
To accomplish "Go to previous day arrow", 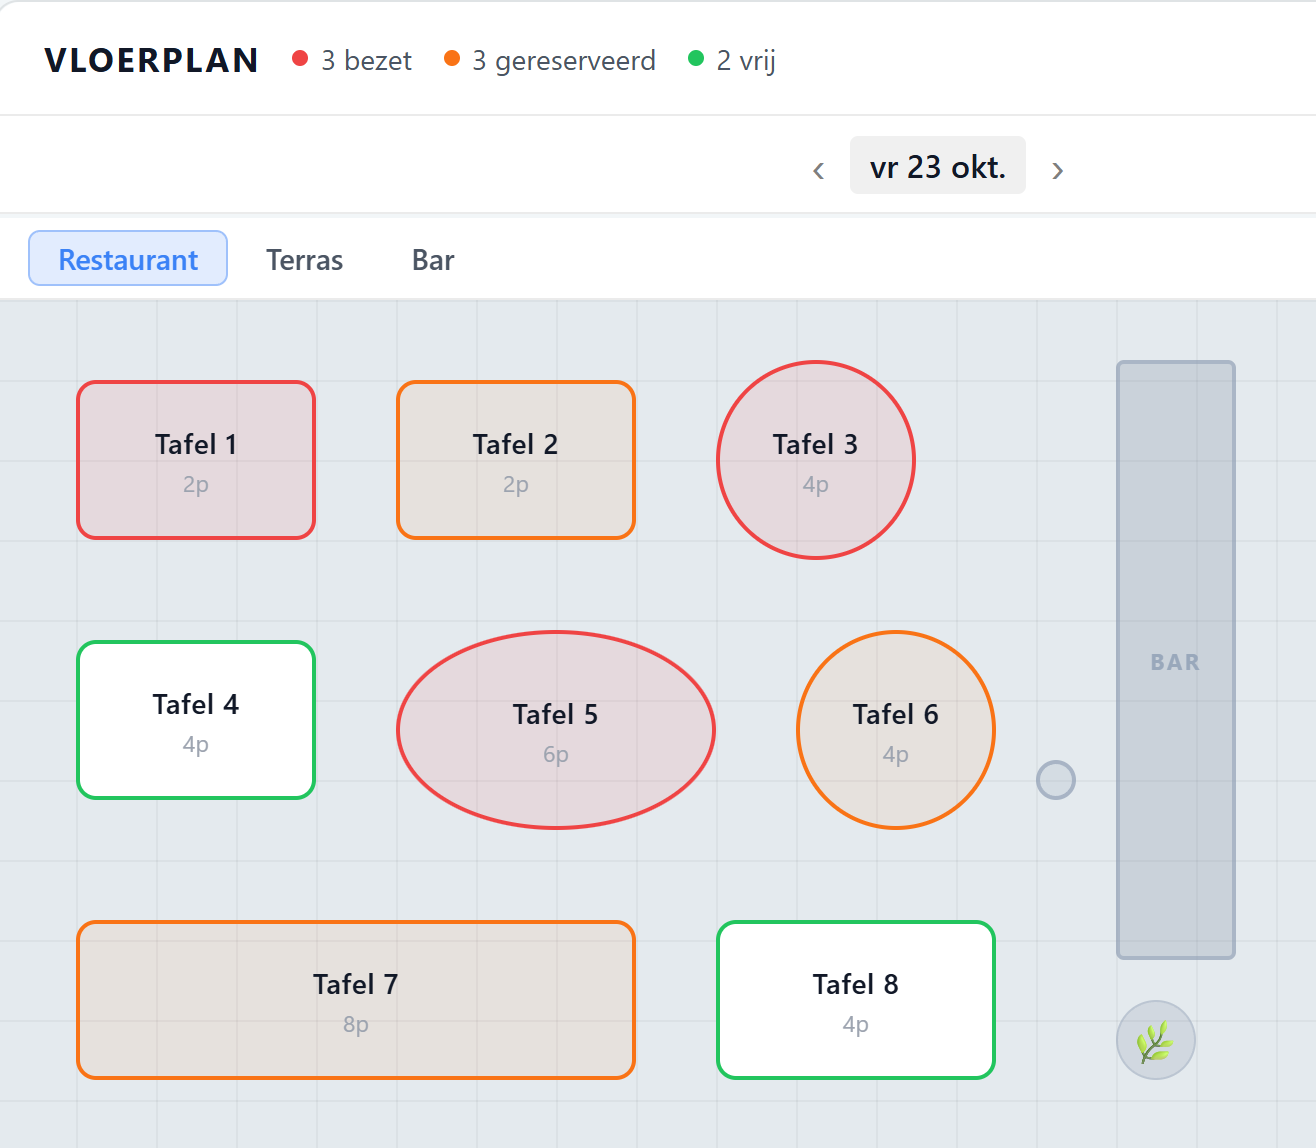I will [818, 169].
